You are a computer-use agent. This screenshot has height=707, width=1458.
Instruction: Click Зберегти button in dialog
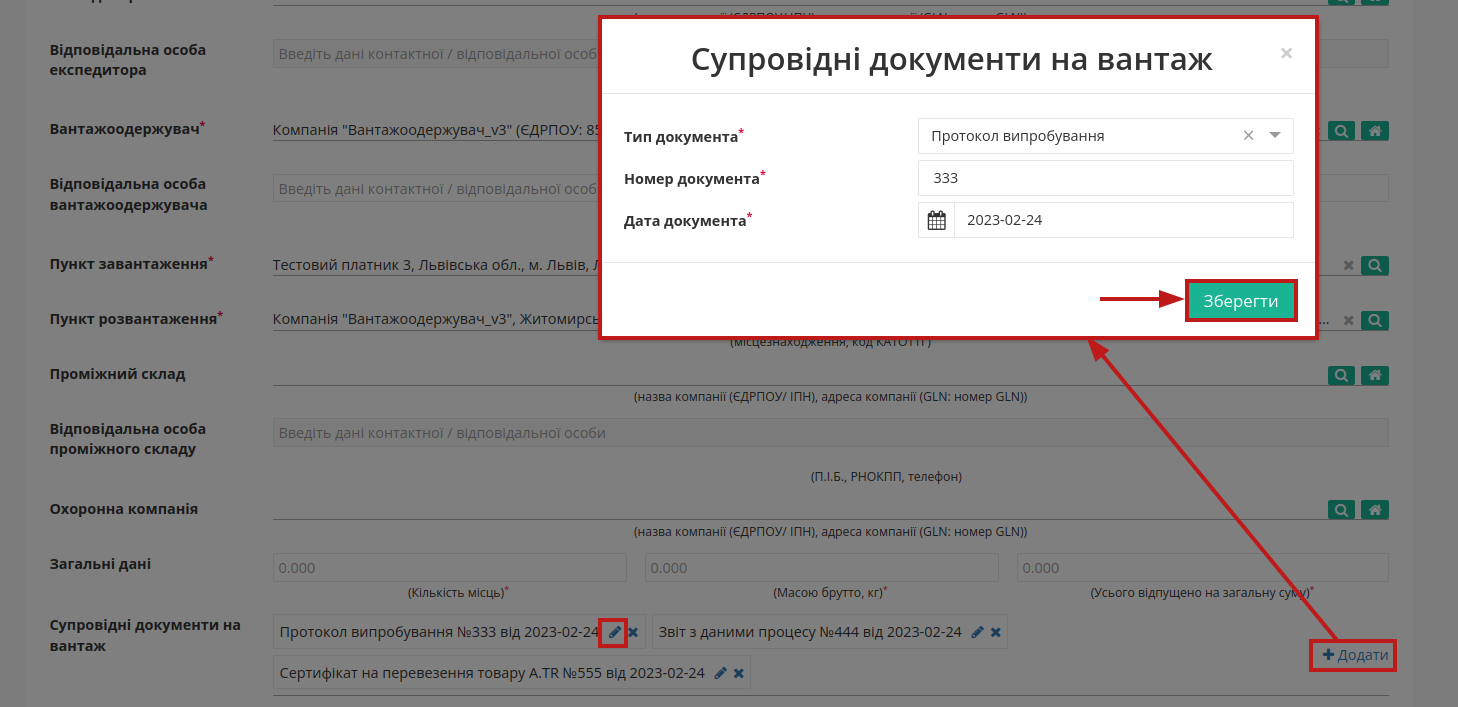pos(1241,301)
